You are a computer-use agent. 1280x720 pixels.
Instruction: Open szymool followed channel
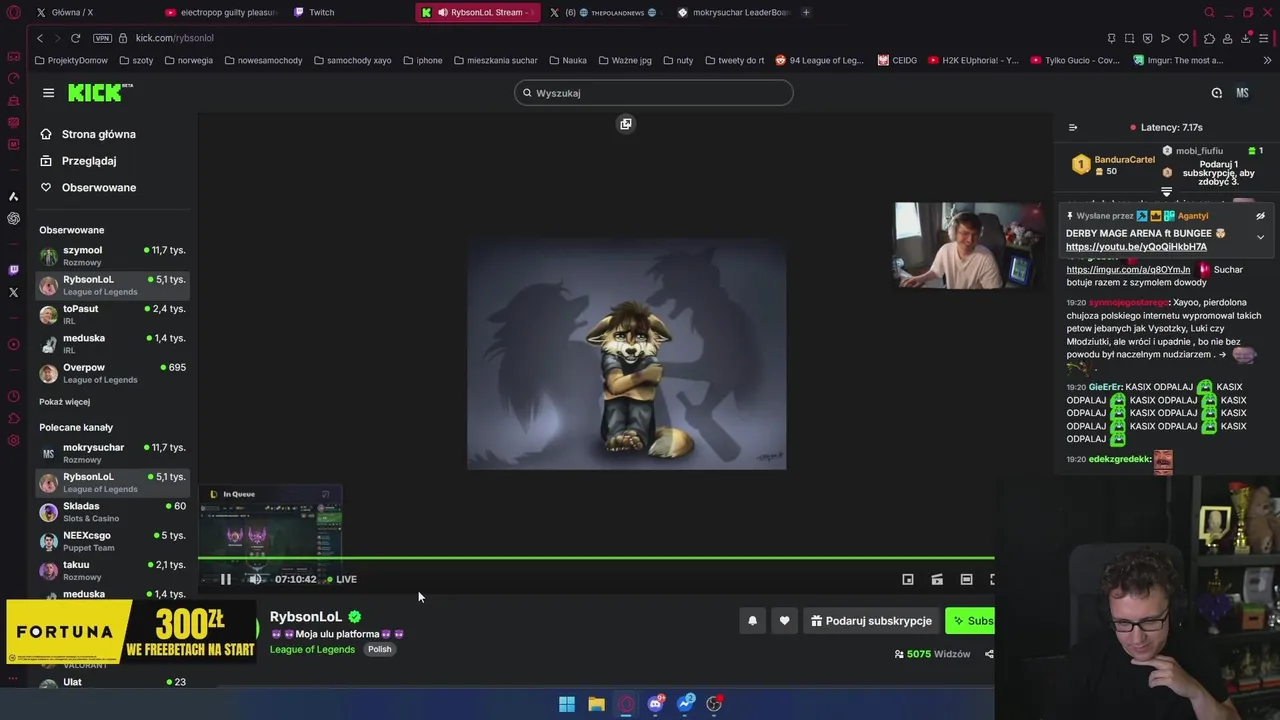(112, 256)
